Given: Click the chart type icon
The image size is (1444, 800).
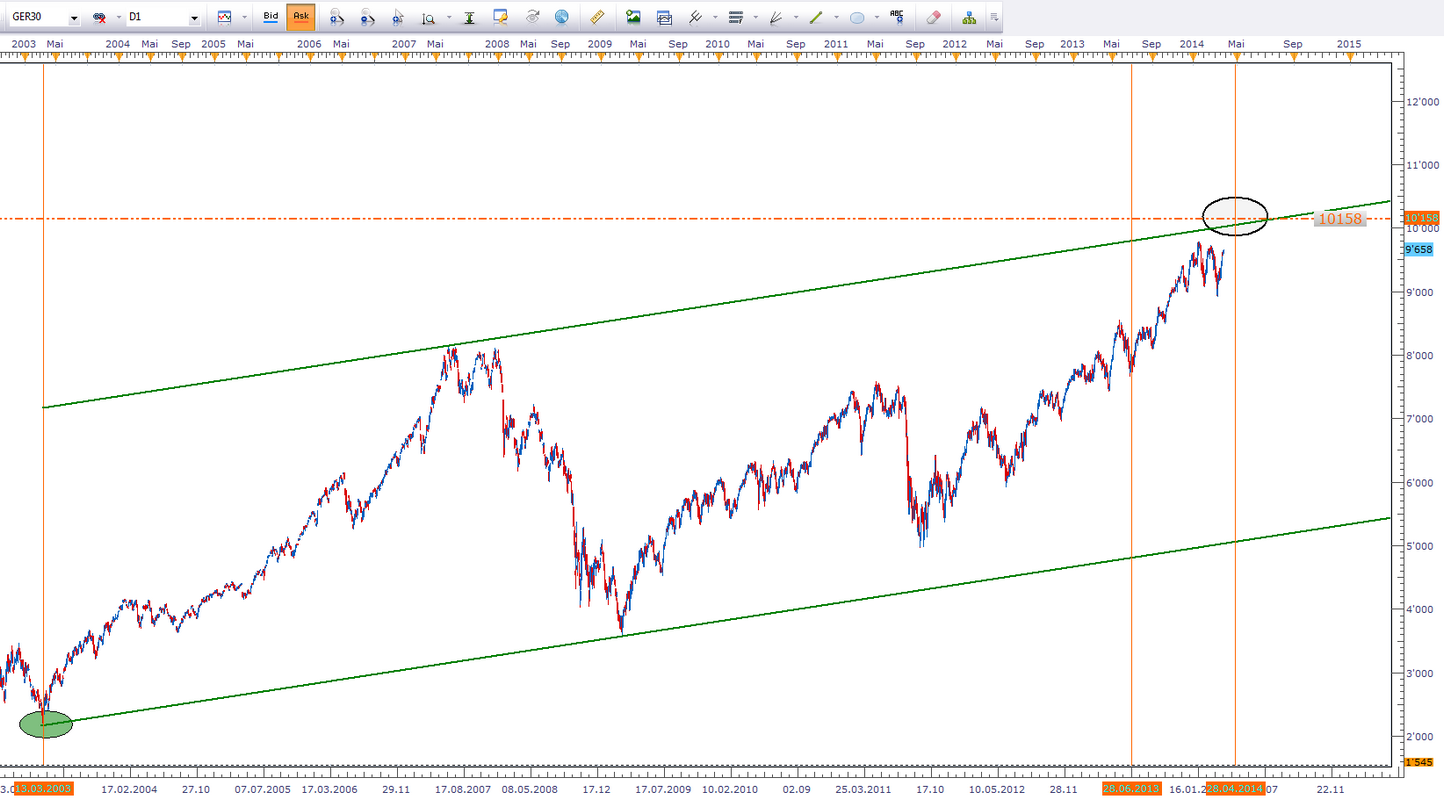Looking at the screenshot, I should pyautogui.click(x=224, y=17).
